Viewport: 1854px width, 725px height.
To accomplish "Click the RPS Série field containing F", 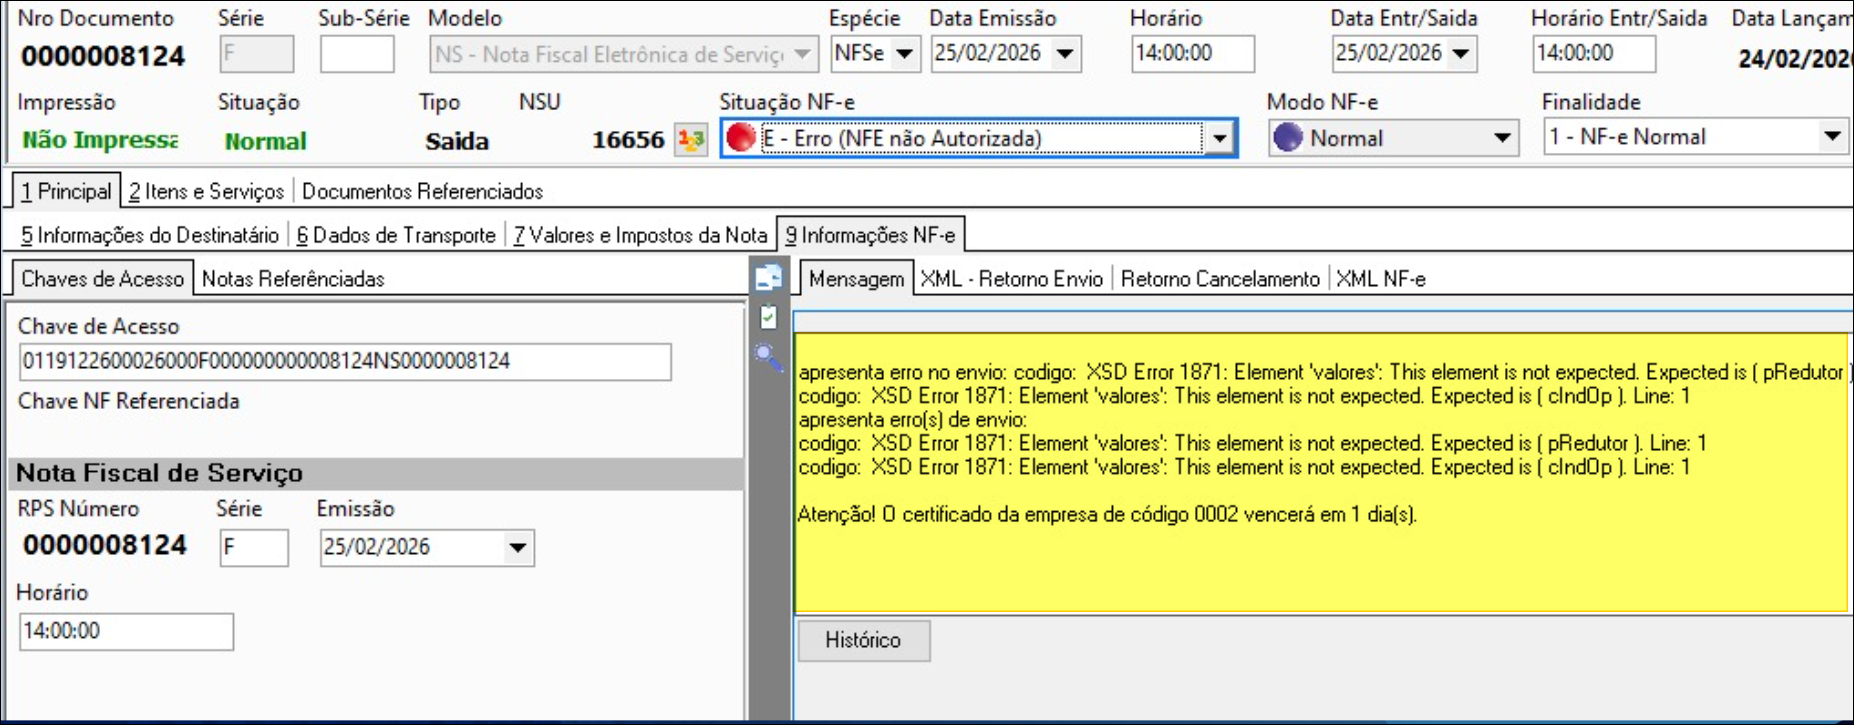I will 254,548.
